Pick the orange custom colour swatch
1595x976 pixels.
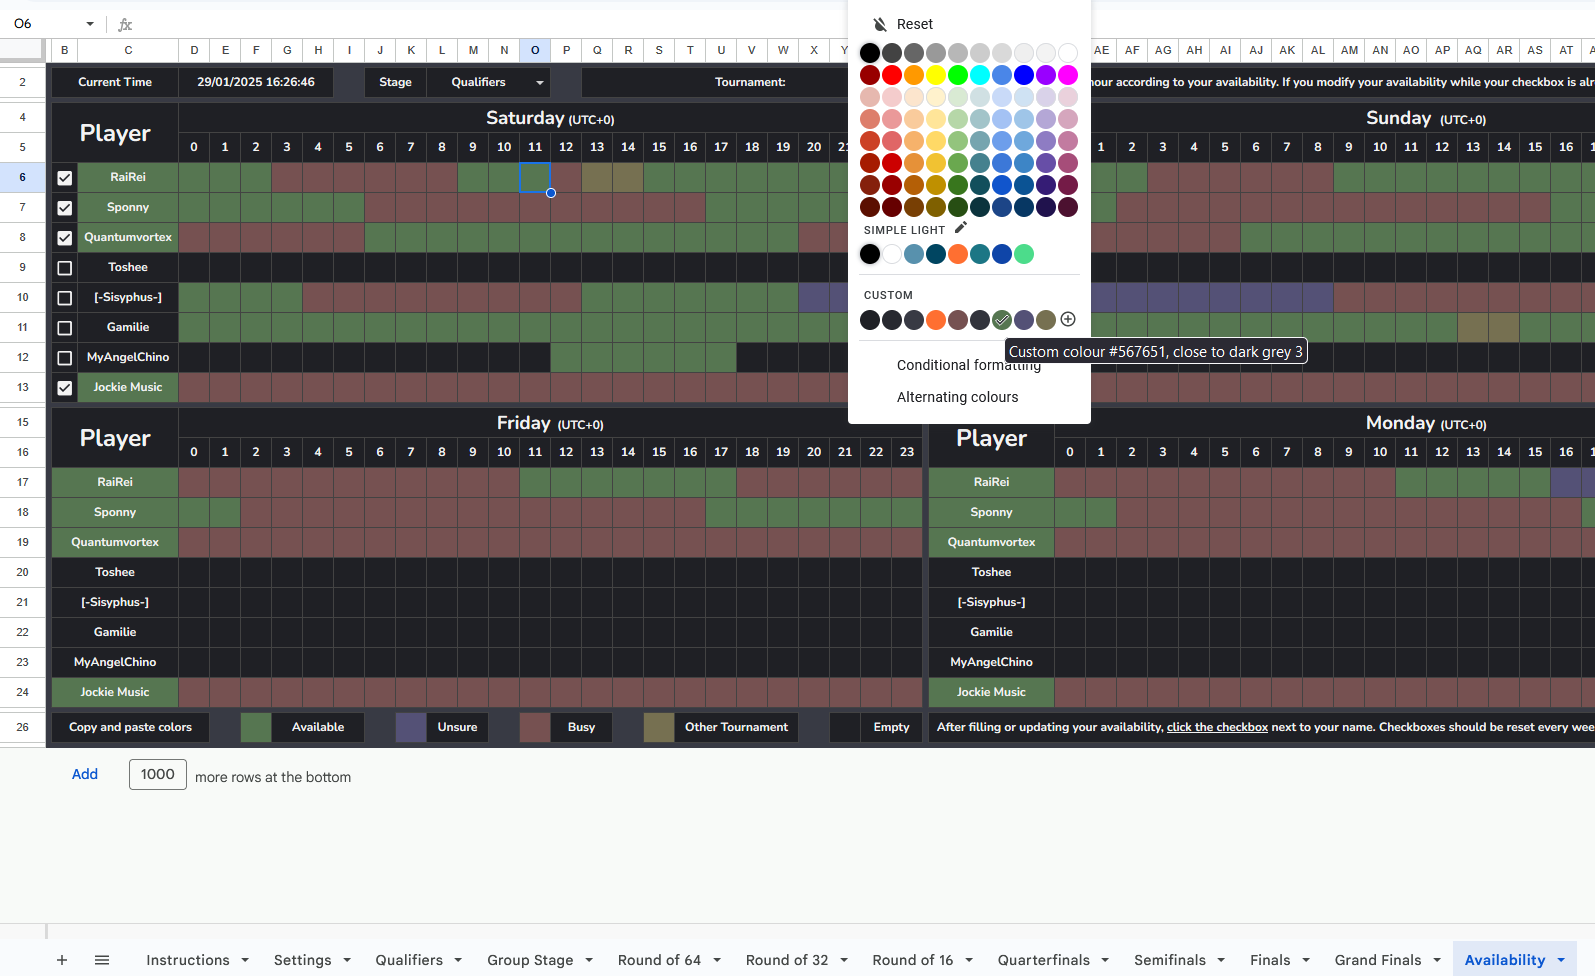point(936,320)
